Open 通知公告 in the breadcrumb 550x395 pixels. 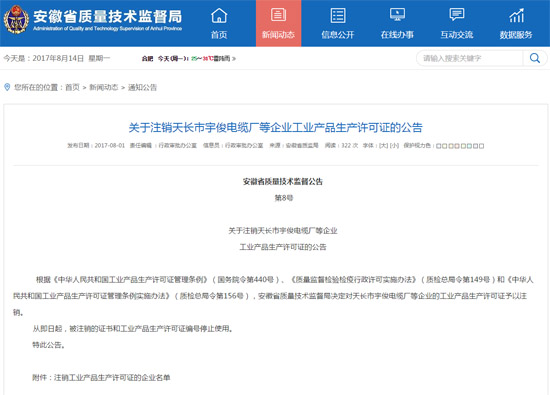pos(142,87)
